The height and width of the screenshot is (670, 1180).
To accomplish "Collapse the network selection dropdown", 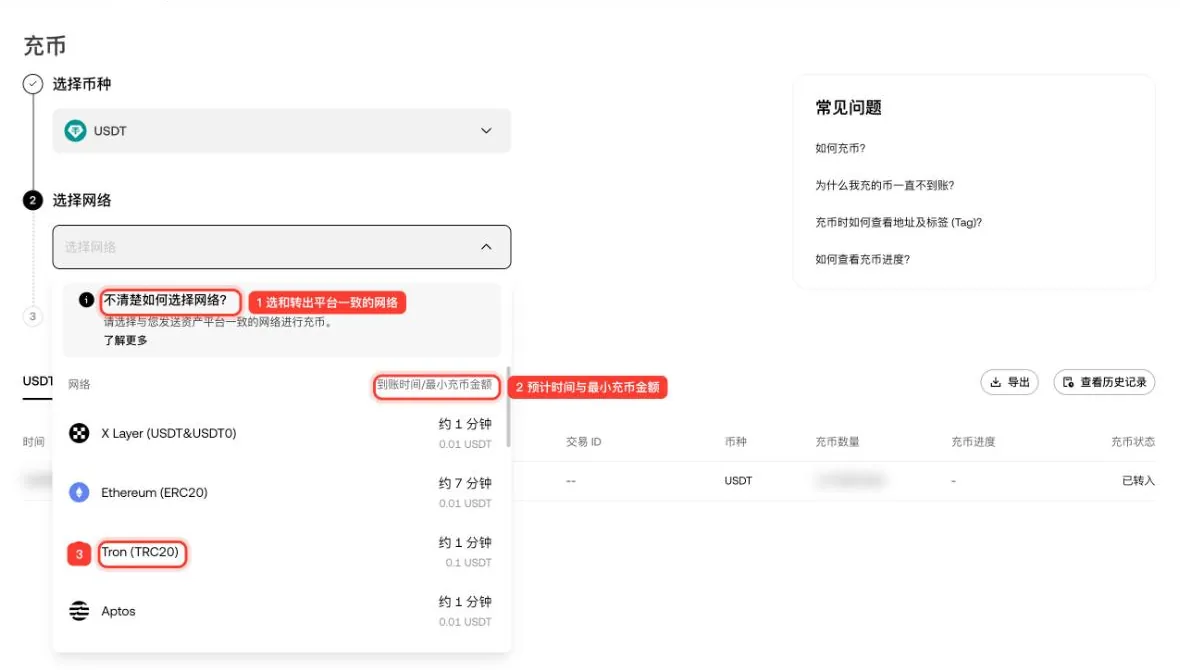I will pyautogui.click(x=281, y=247).
